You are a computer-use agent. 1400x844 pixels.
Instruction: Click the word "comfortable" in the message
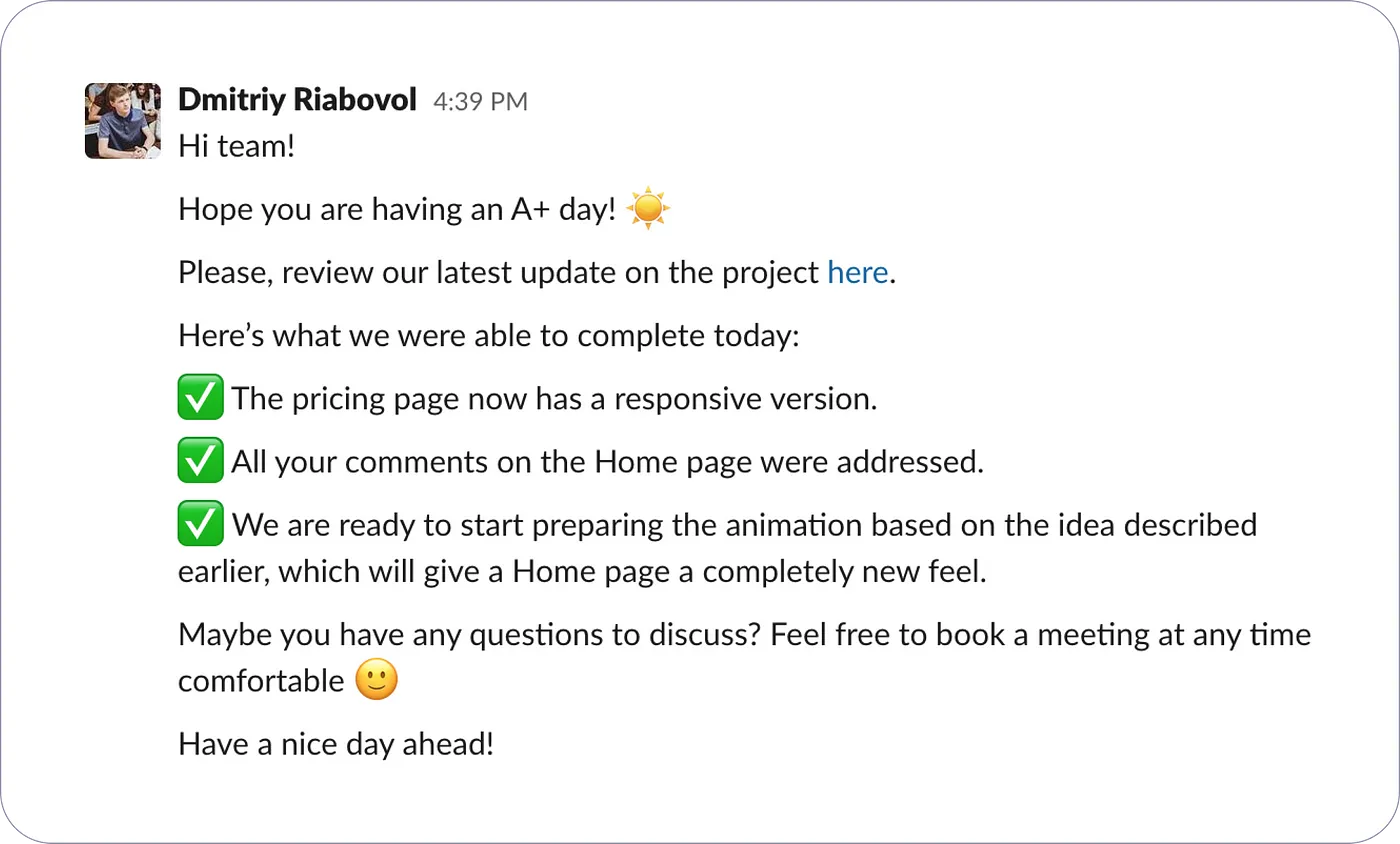pos(261,682)
